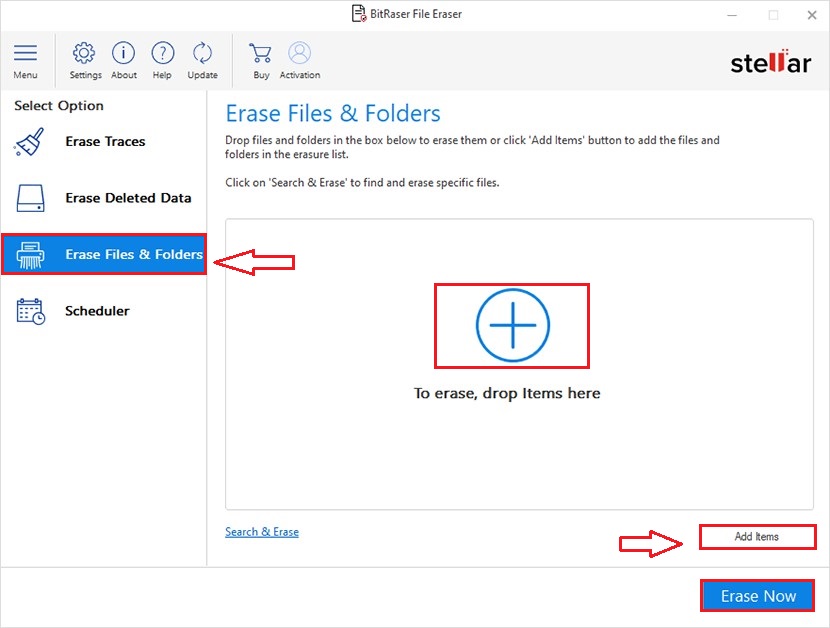The width and height of the screenshot is (830, 628).
Task: Click the BitRaser title bar app icon
Action: click(x=359, y=14)
